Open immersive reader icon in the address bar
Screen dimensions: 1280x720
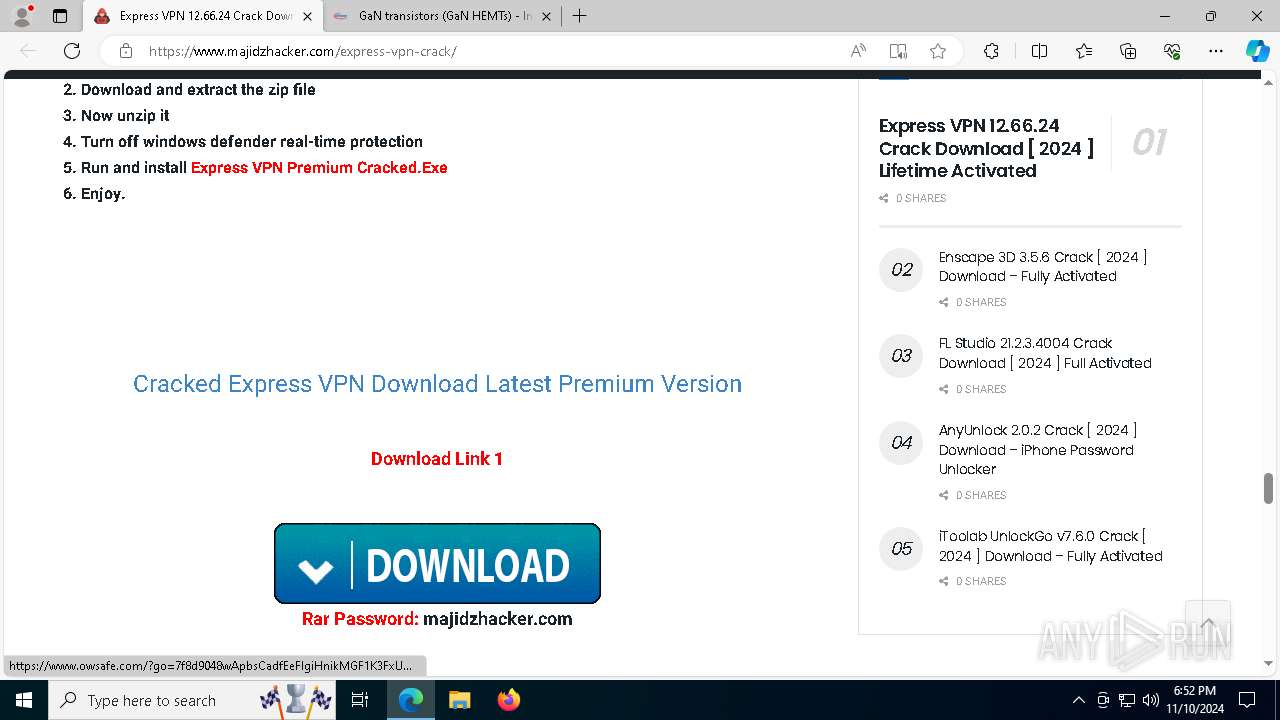(898, 51)
